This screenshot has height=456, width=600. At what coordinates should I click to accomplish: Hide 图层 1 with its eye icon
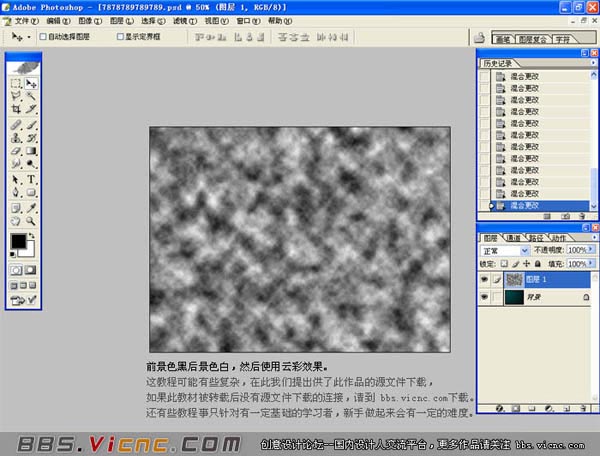coord(484,279)
